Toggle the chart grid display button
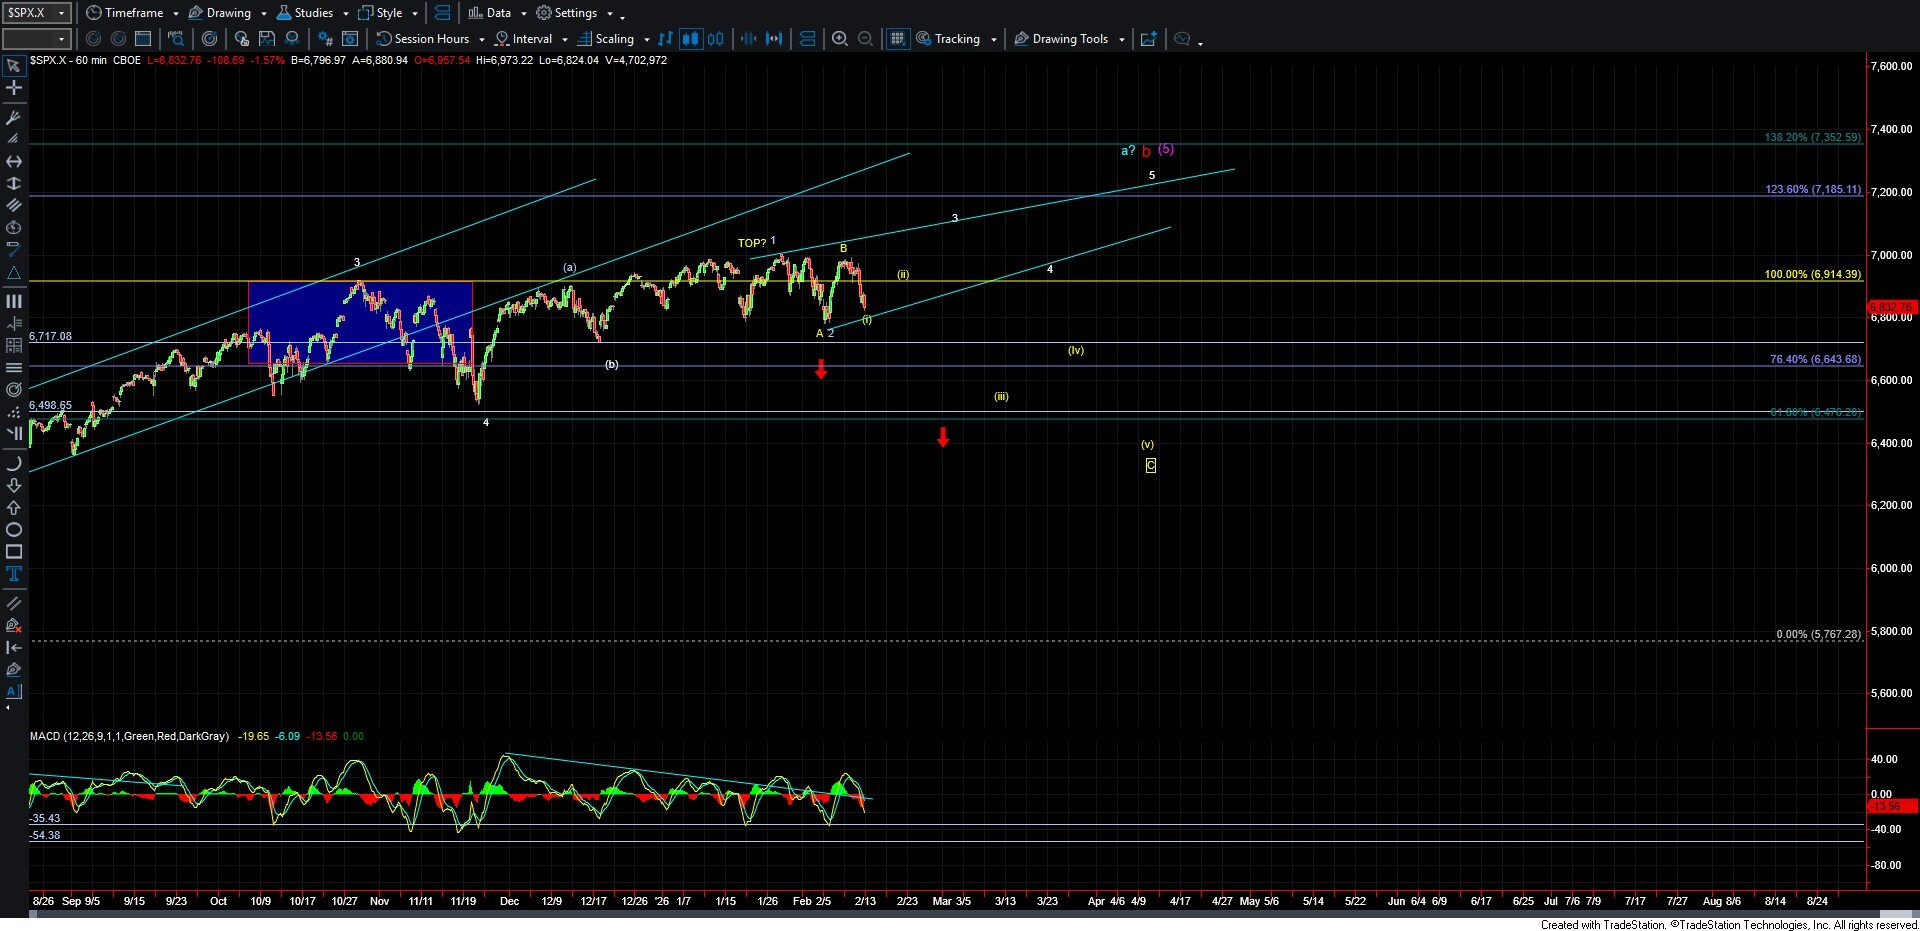Image resolution: width=1920 pixels, height=931 pixels. (x=897, y=39)
